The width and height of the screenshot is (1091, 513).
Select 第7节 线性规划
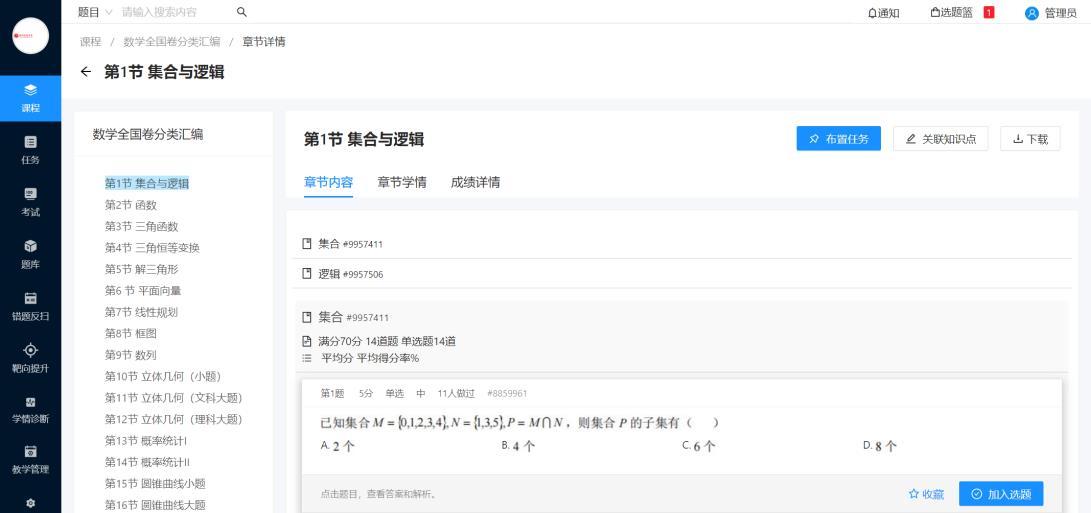[141, 313]
